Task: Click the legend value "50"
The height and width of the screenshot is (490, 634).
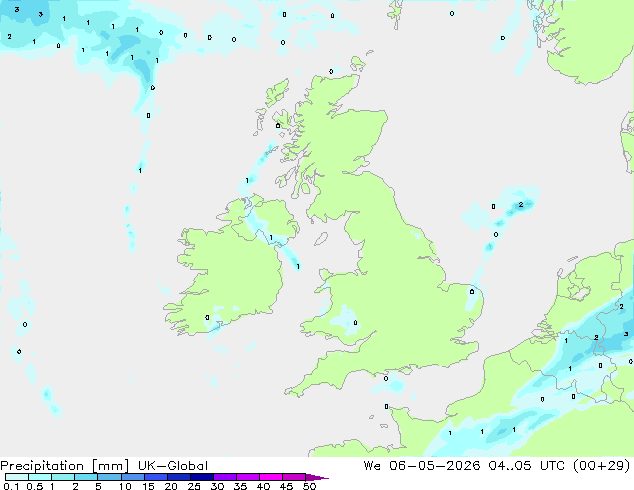Action: 309,486
